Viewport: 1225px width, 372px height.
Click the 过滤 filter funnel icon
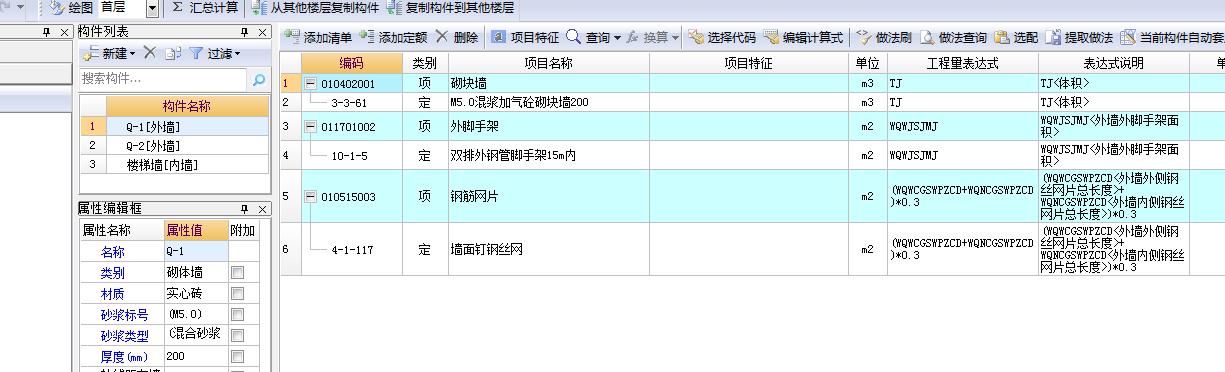(x=196, y=53)
